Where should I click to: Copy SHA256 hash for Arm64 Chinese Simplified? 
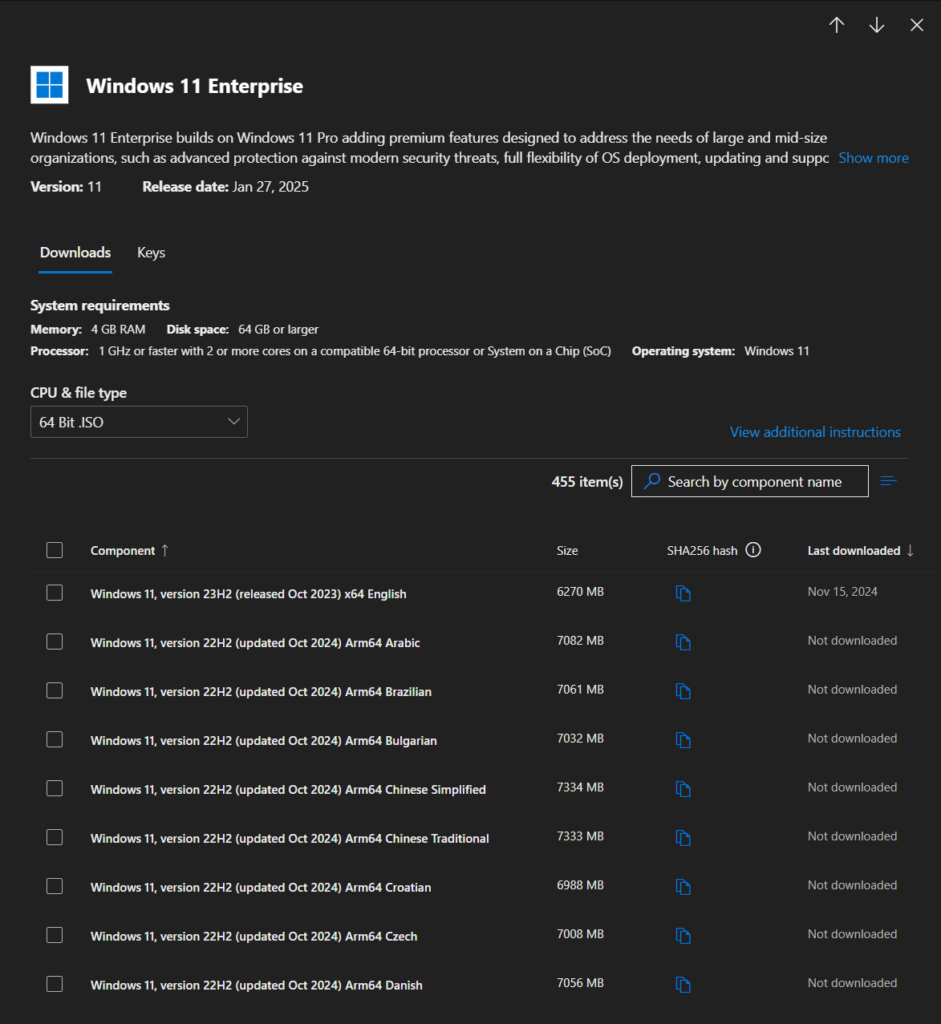click(683, 789)
